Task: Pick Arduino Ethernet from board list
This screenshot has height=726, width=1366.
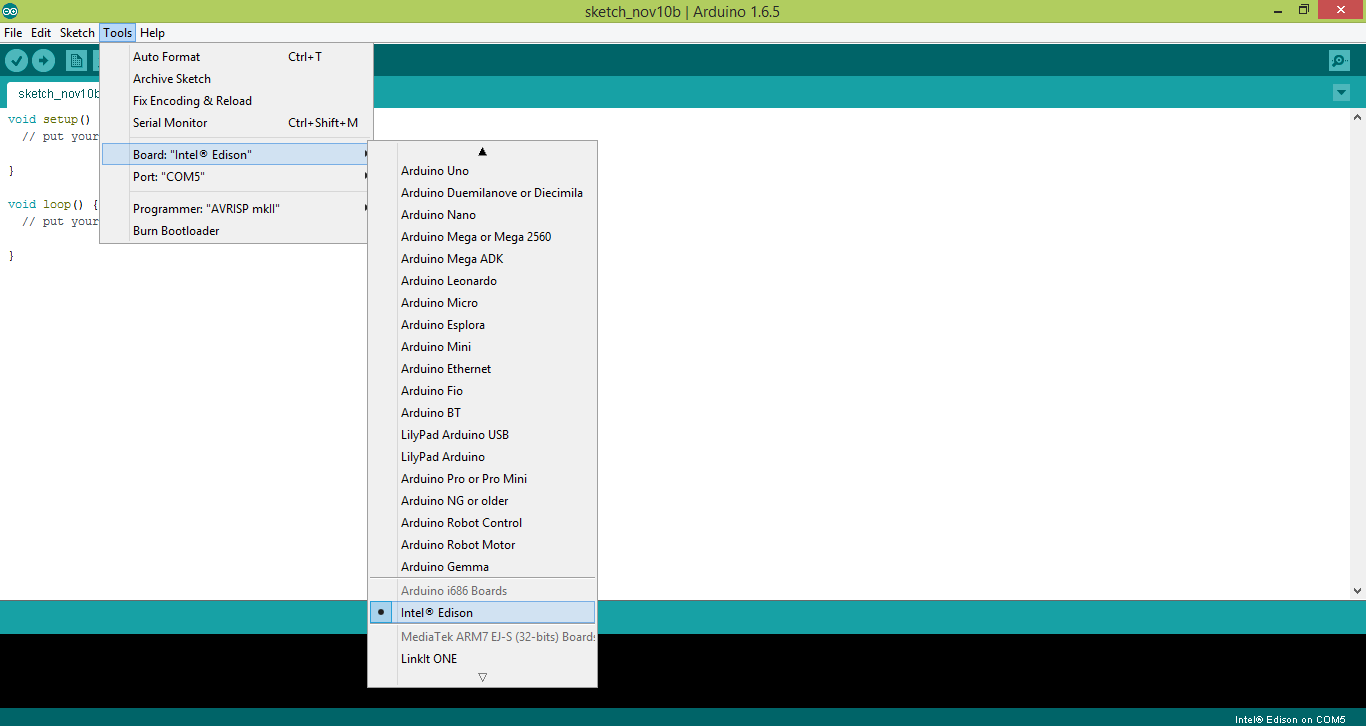Action: (482, 369)
